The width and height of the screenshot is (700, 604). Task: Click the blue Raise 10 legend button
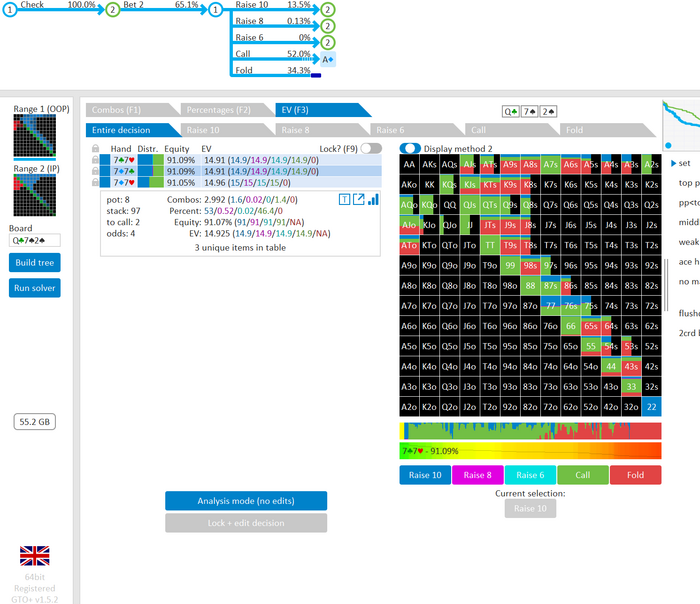click(425, 475)
